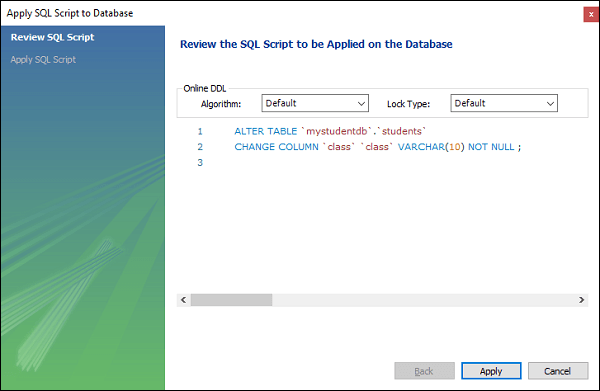Viewport: 600px width, 391px height.
Task: Click the horizontal scrollbar right arrow
Action: point(581,300)
